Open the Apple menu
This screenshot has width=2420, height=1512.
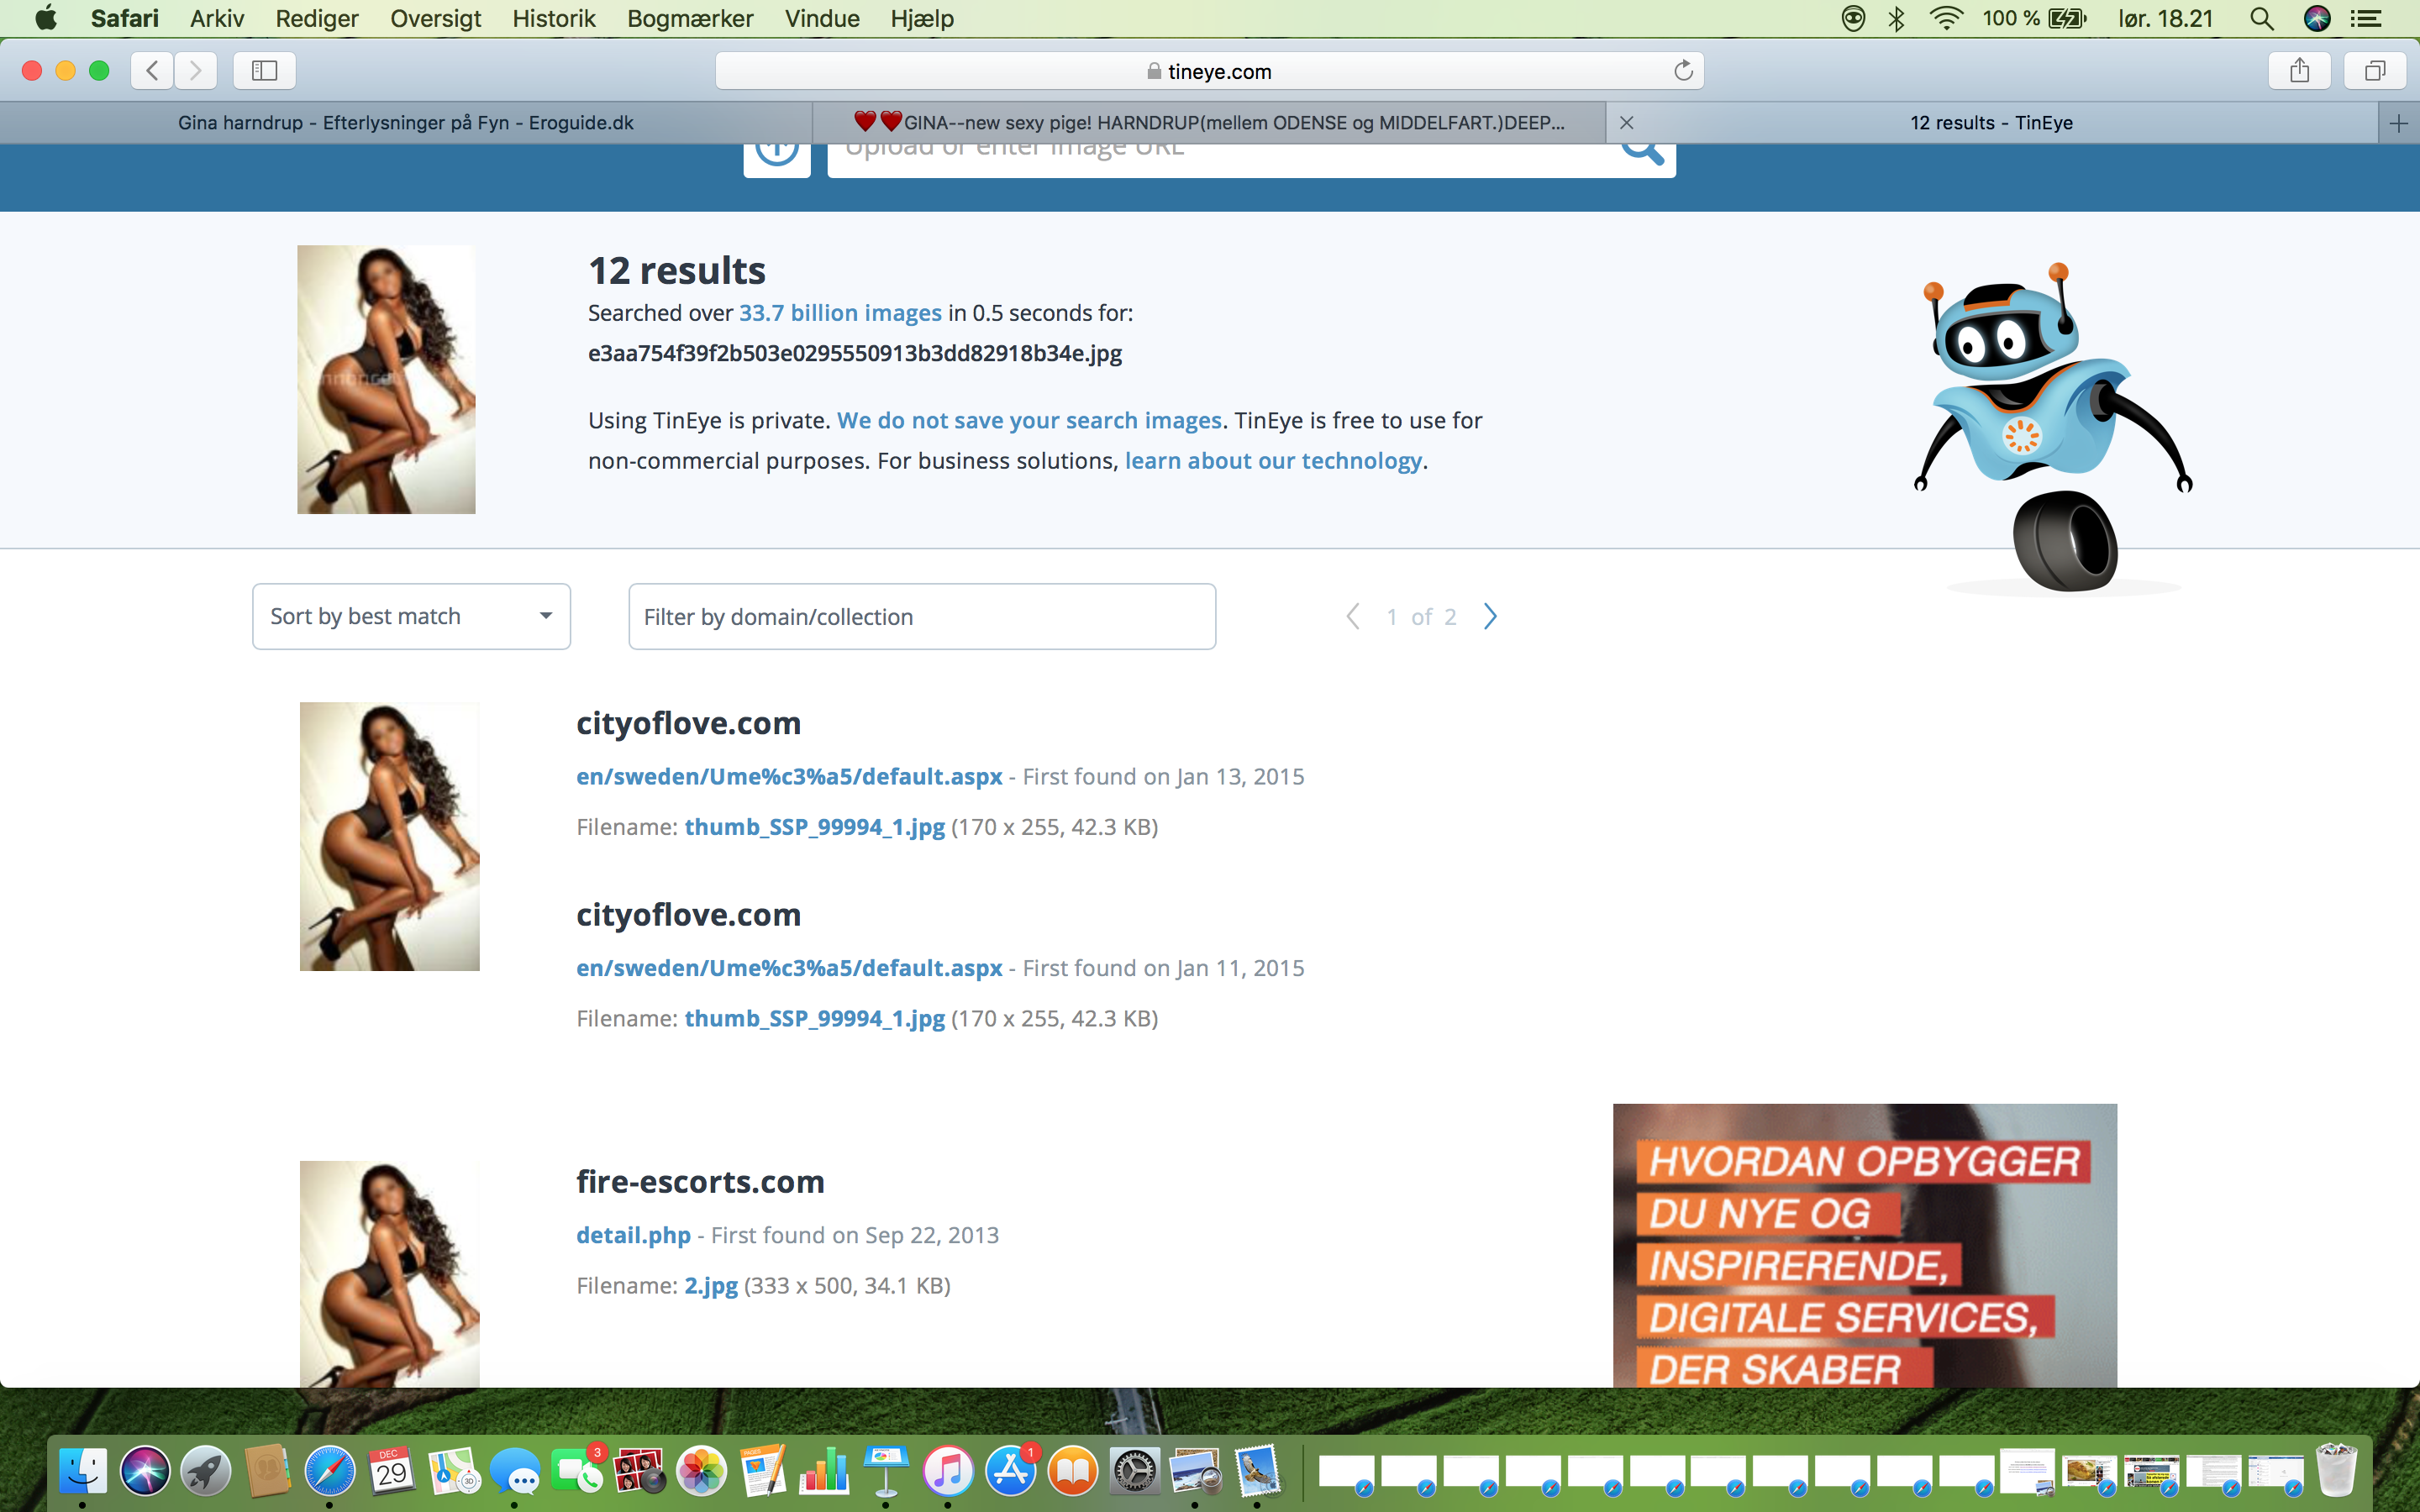pyautogui.click(x=46, y=18)
